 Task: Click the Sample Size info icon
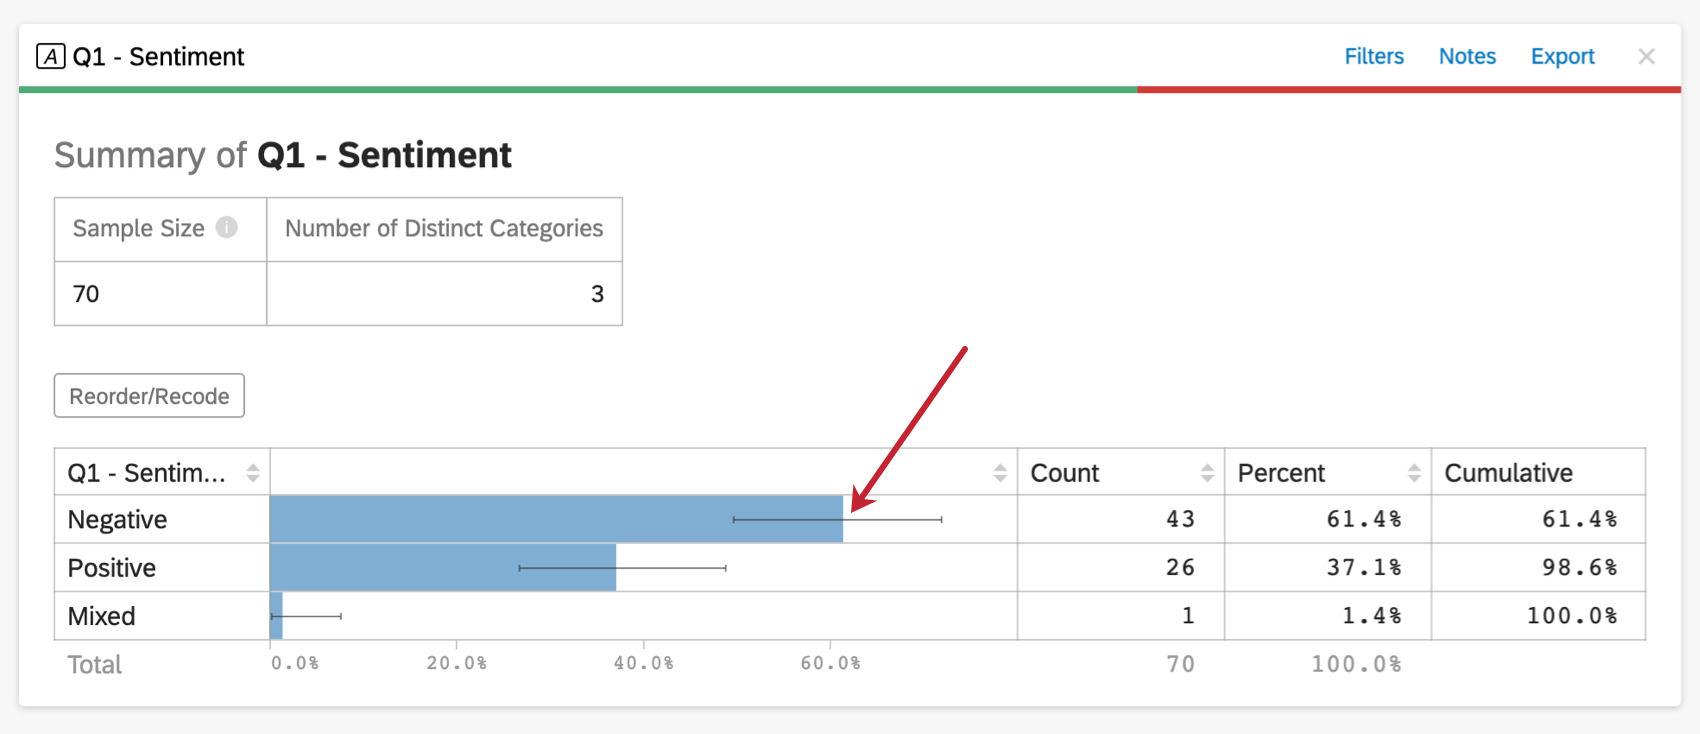[x=227, y=228]
